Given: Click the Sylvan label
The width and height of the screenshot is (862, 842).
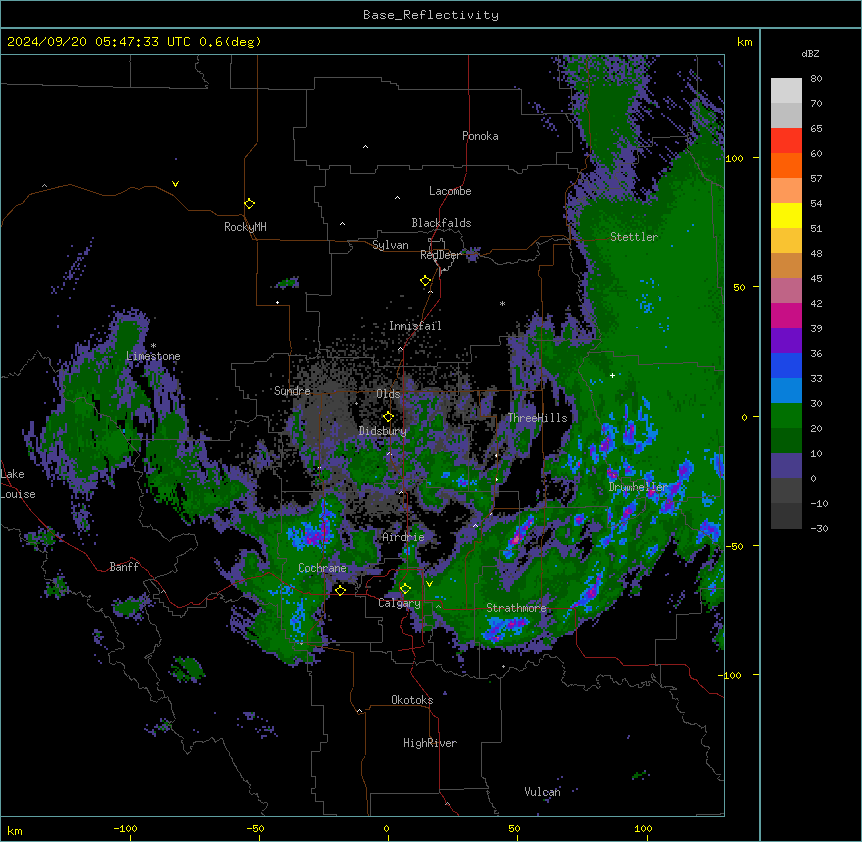Looking at the screenshot, I should 390,245.
